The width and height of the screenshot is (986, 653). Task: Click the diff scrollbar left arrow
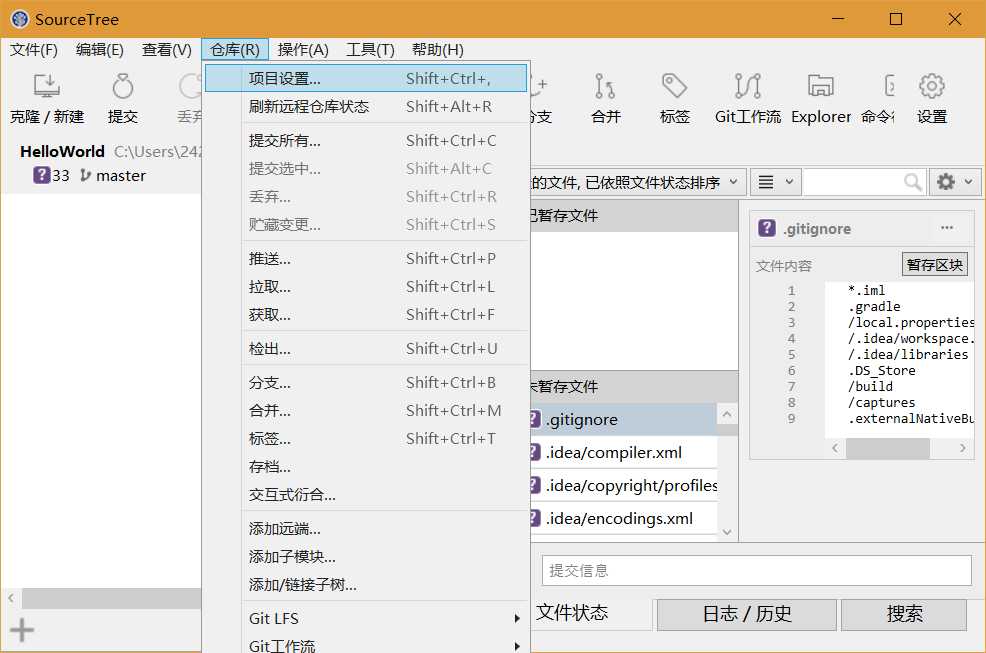coord(835,448)
